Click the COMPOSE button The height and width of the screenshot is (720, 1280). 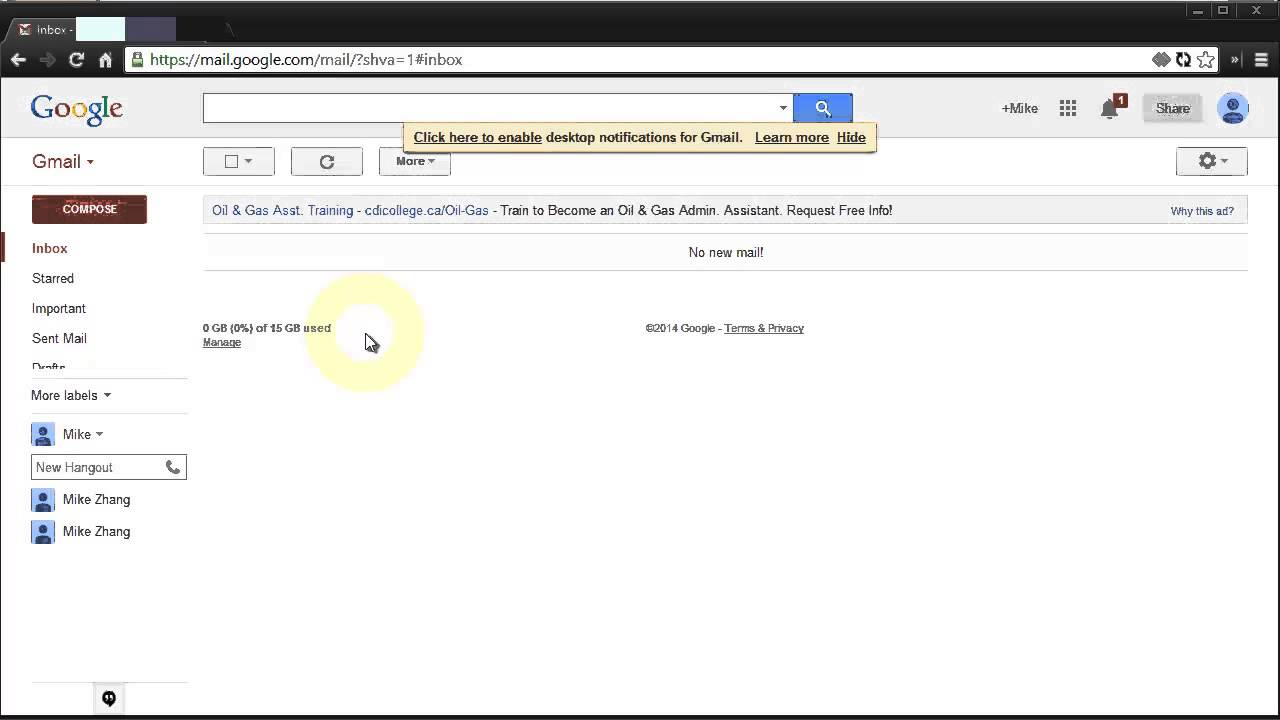[x=89, y=209]
